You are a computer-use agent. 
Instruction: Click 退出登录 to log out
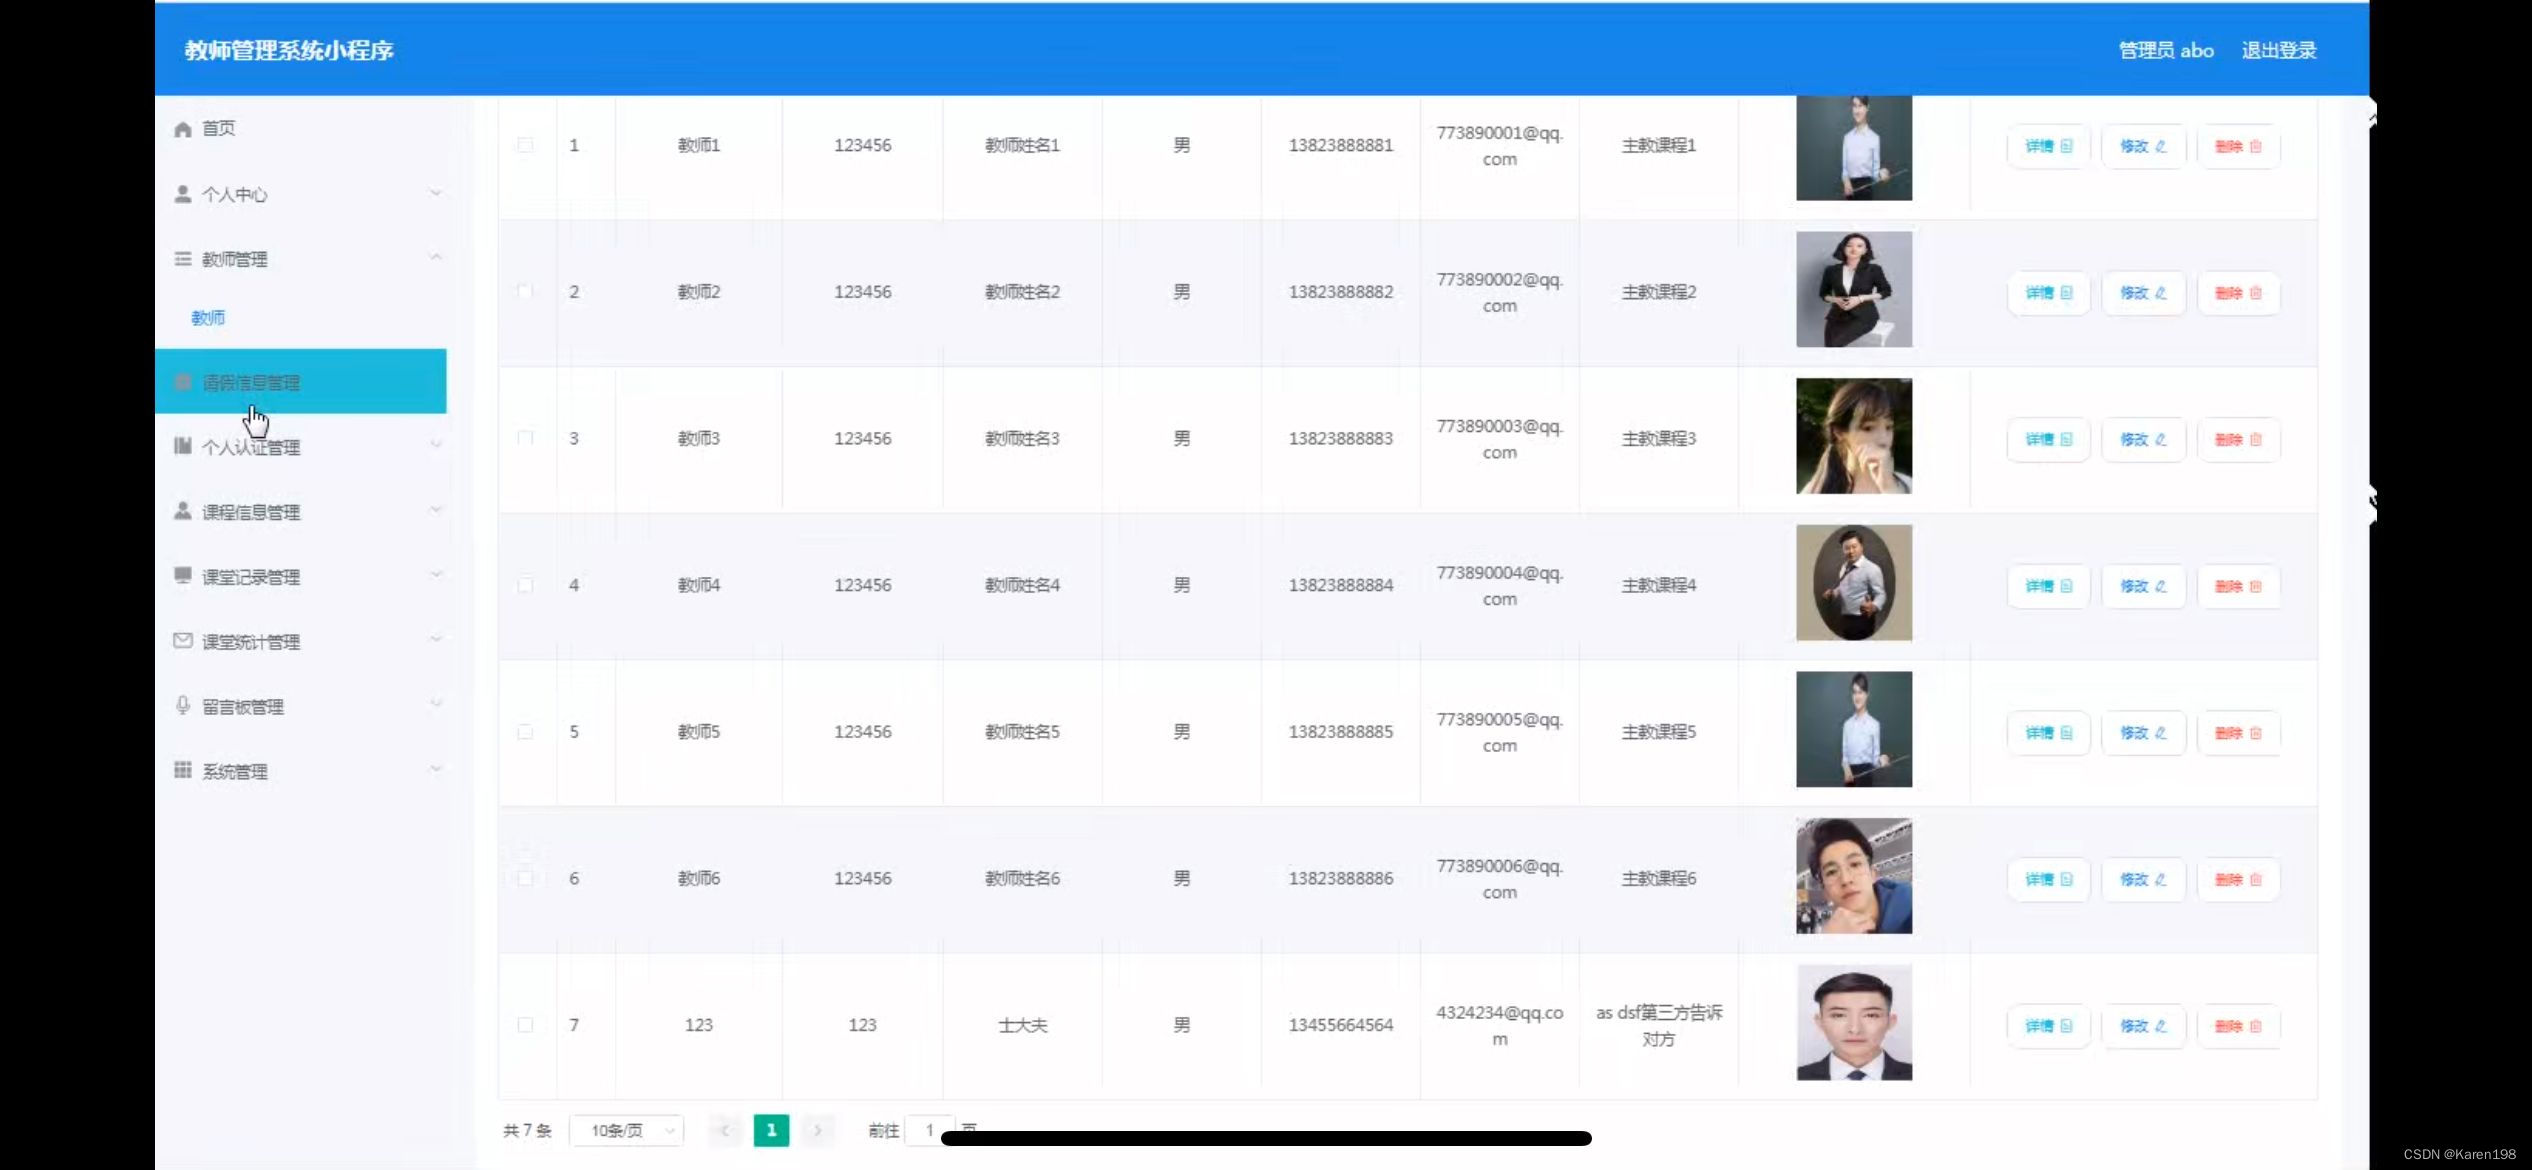2279,50
